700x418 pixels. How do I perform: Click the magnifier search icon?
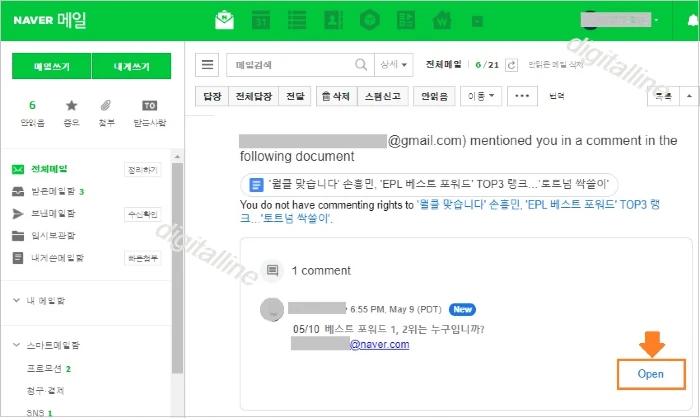coord(361,65)
